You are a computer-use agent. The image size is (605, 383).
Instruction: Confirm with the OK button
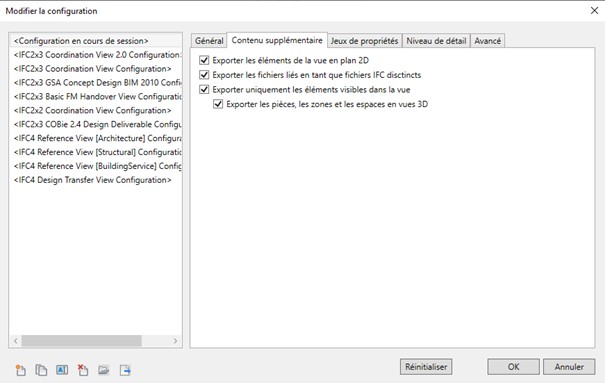[514, 367]
